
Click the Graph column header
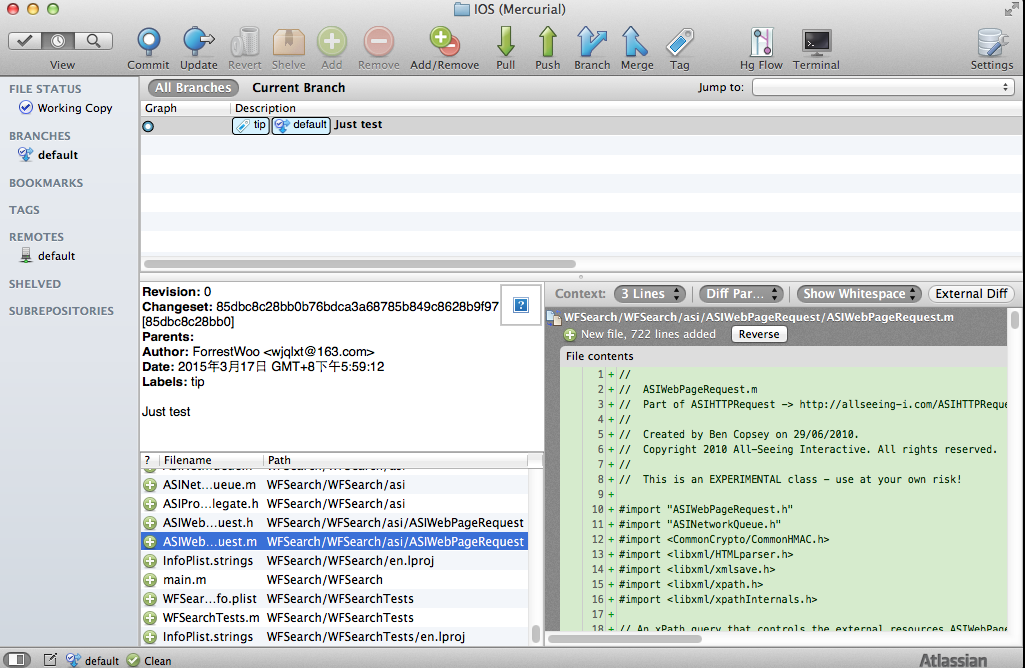click(185, 108)
